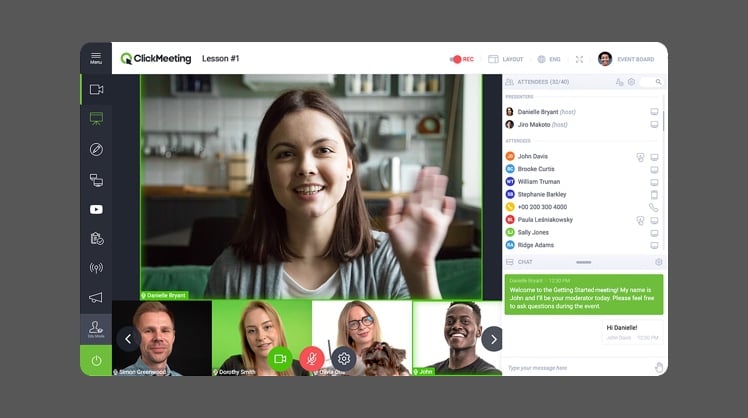Collapse the Chat panel

tap(583, 262)
